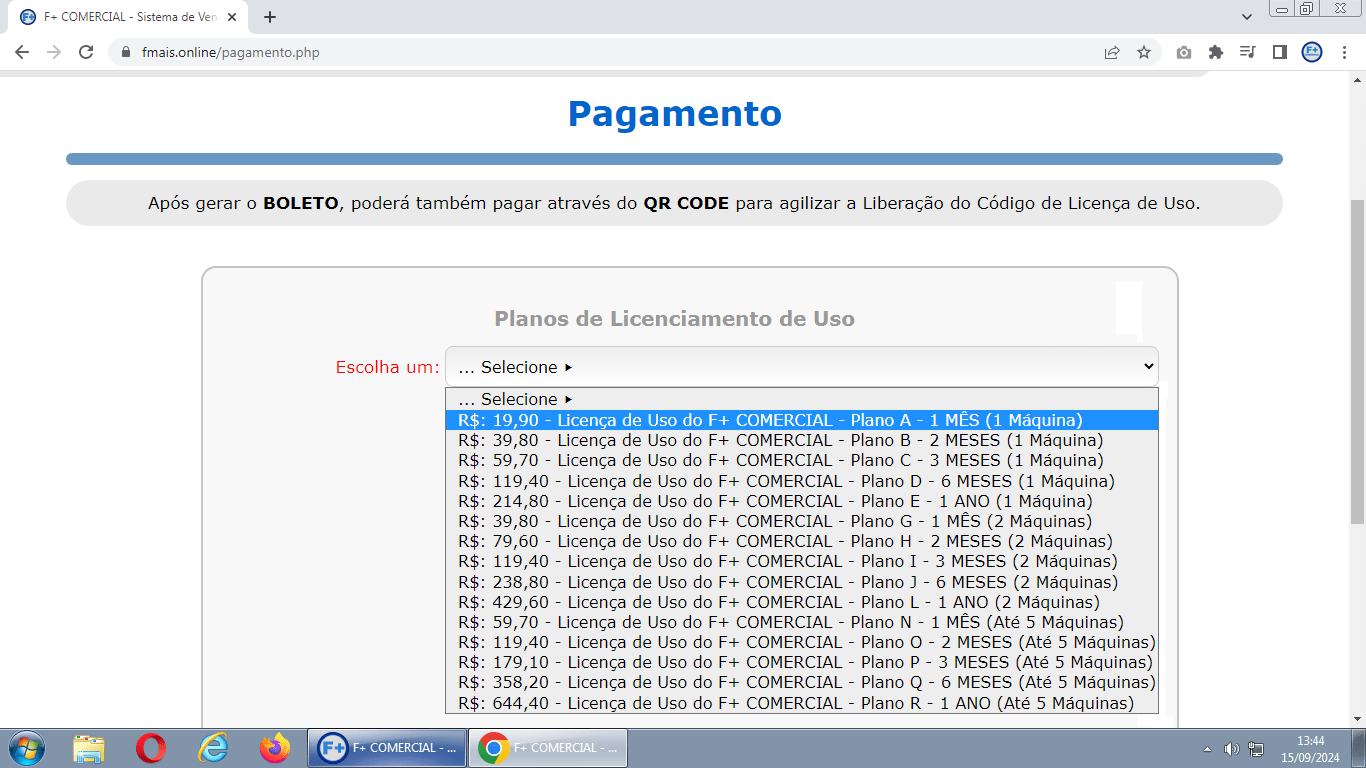The image size is (1366, 768).
Task: Click the volume speaker tray icon
Action: tap(1232, 749)
